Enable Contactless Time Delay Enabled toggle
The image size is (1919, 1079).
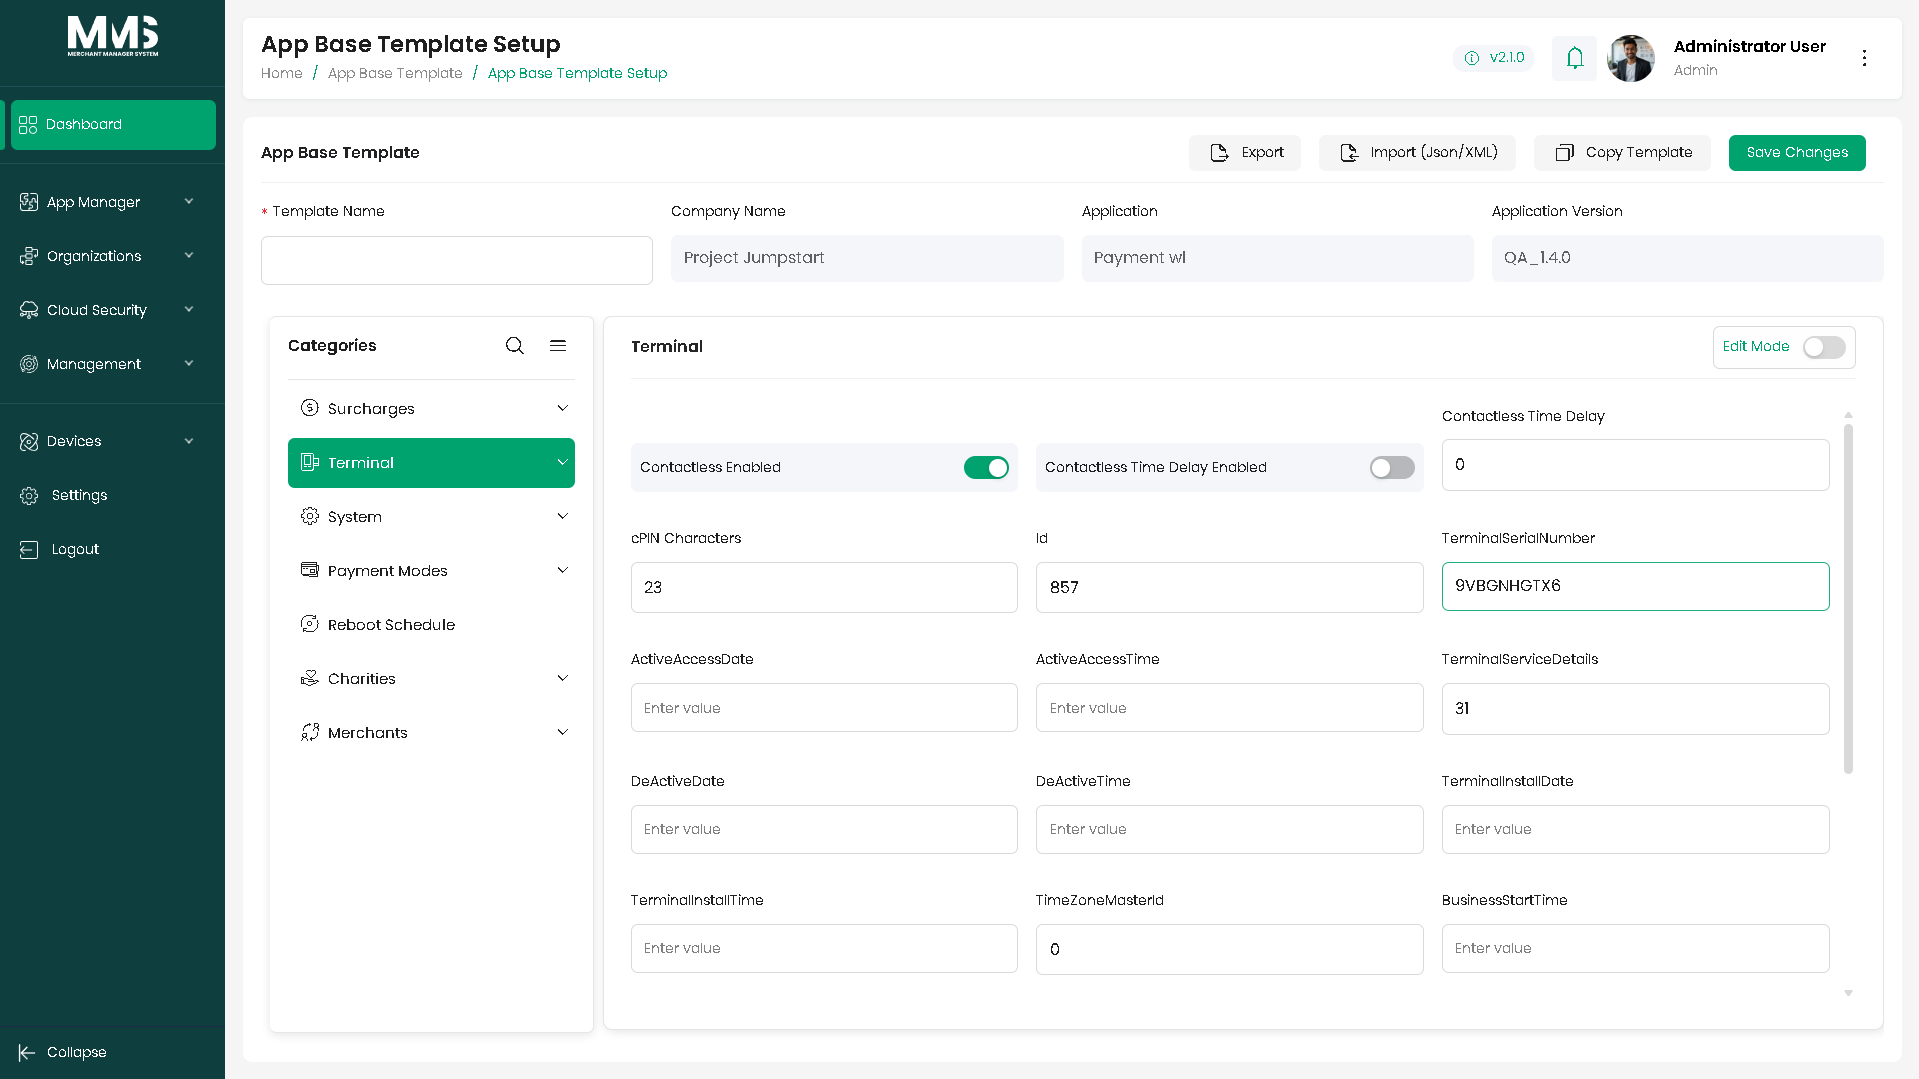(x=1392, y=467)
